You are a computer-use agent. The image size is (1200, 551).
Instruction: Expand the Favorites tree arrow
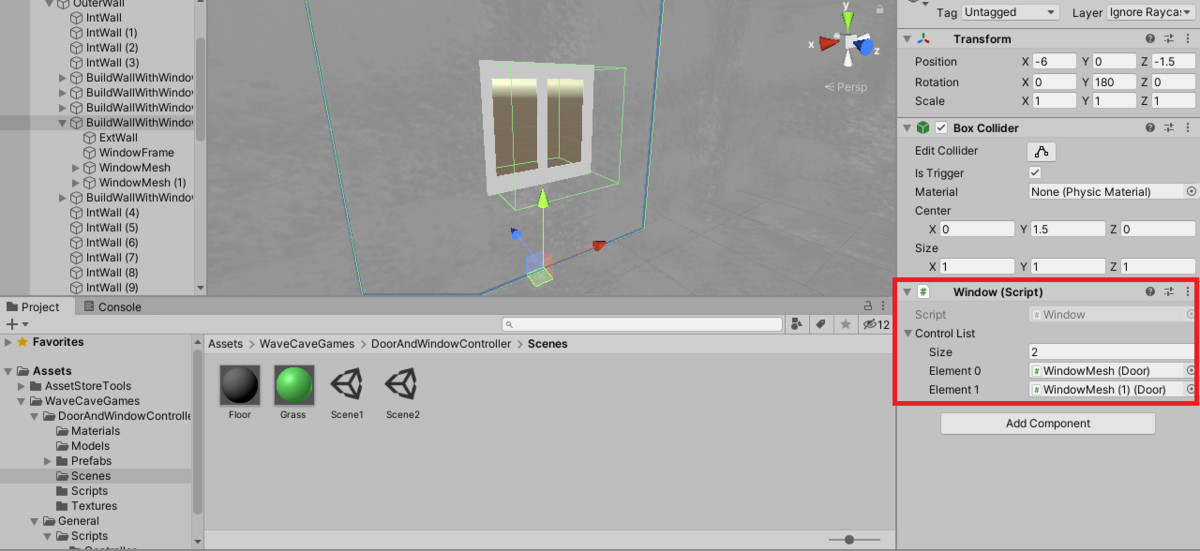[9, 342]
